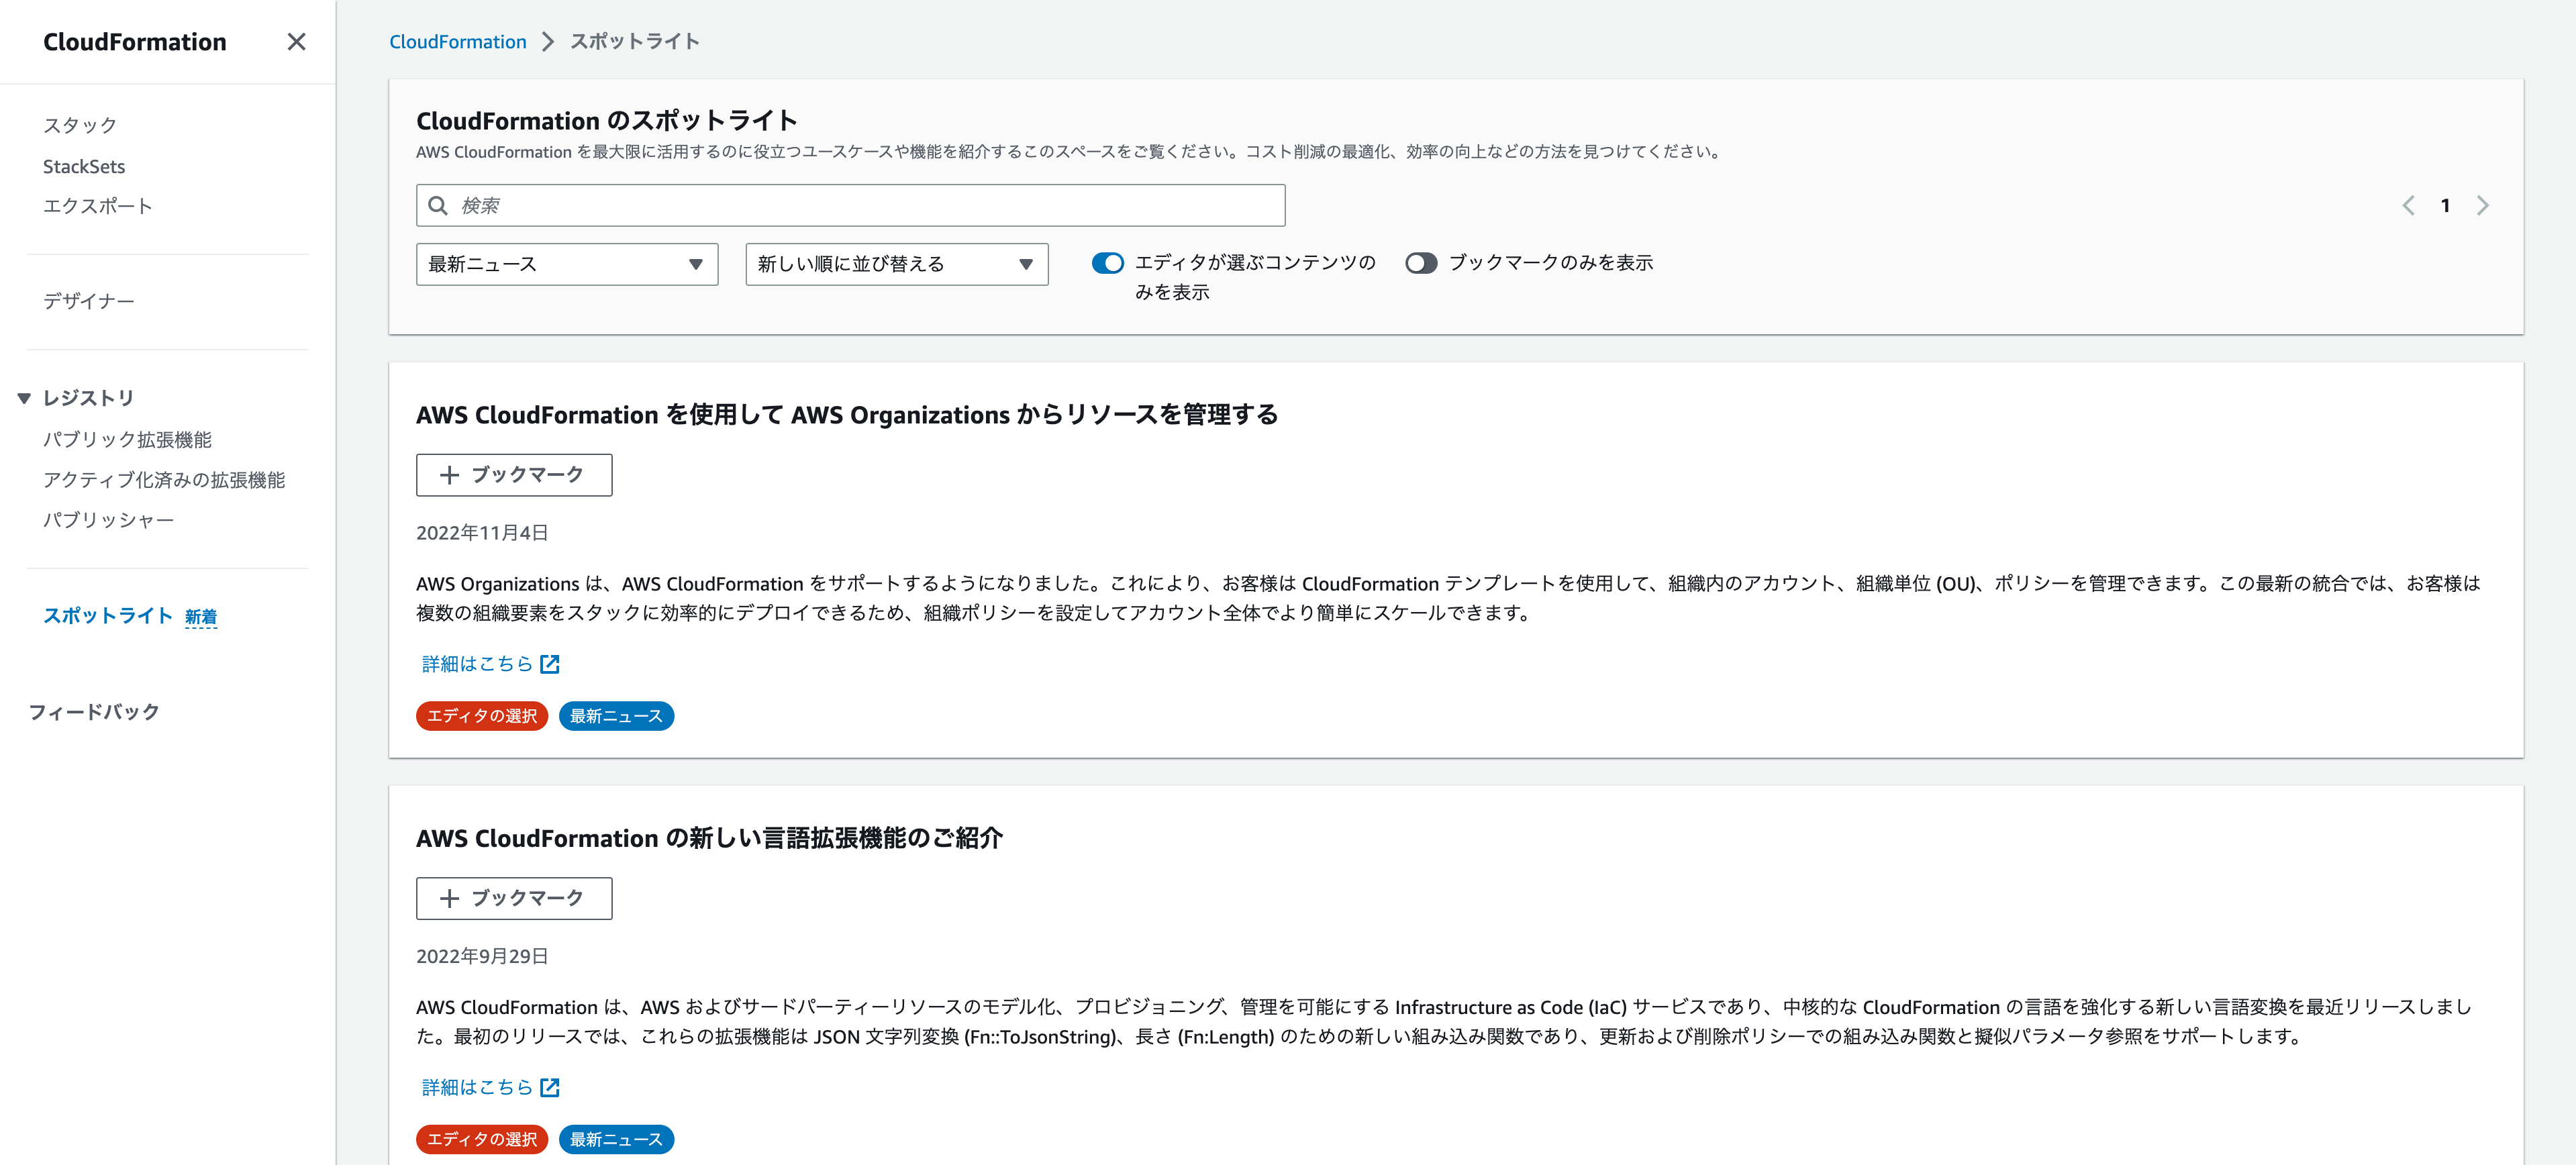This screenshot has height=1165, width=2576.
Task: Click the CloudFormation のスポットライト heading
Action: coord(607,121)
